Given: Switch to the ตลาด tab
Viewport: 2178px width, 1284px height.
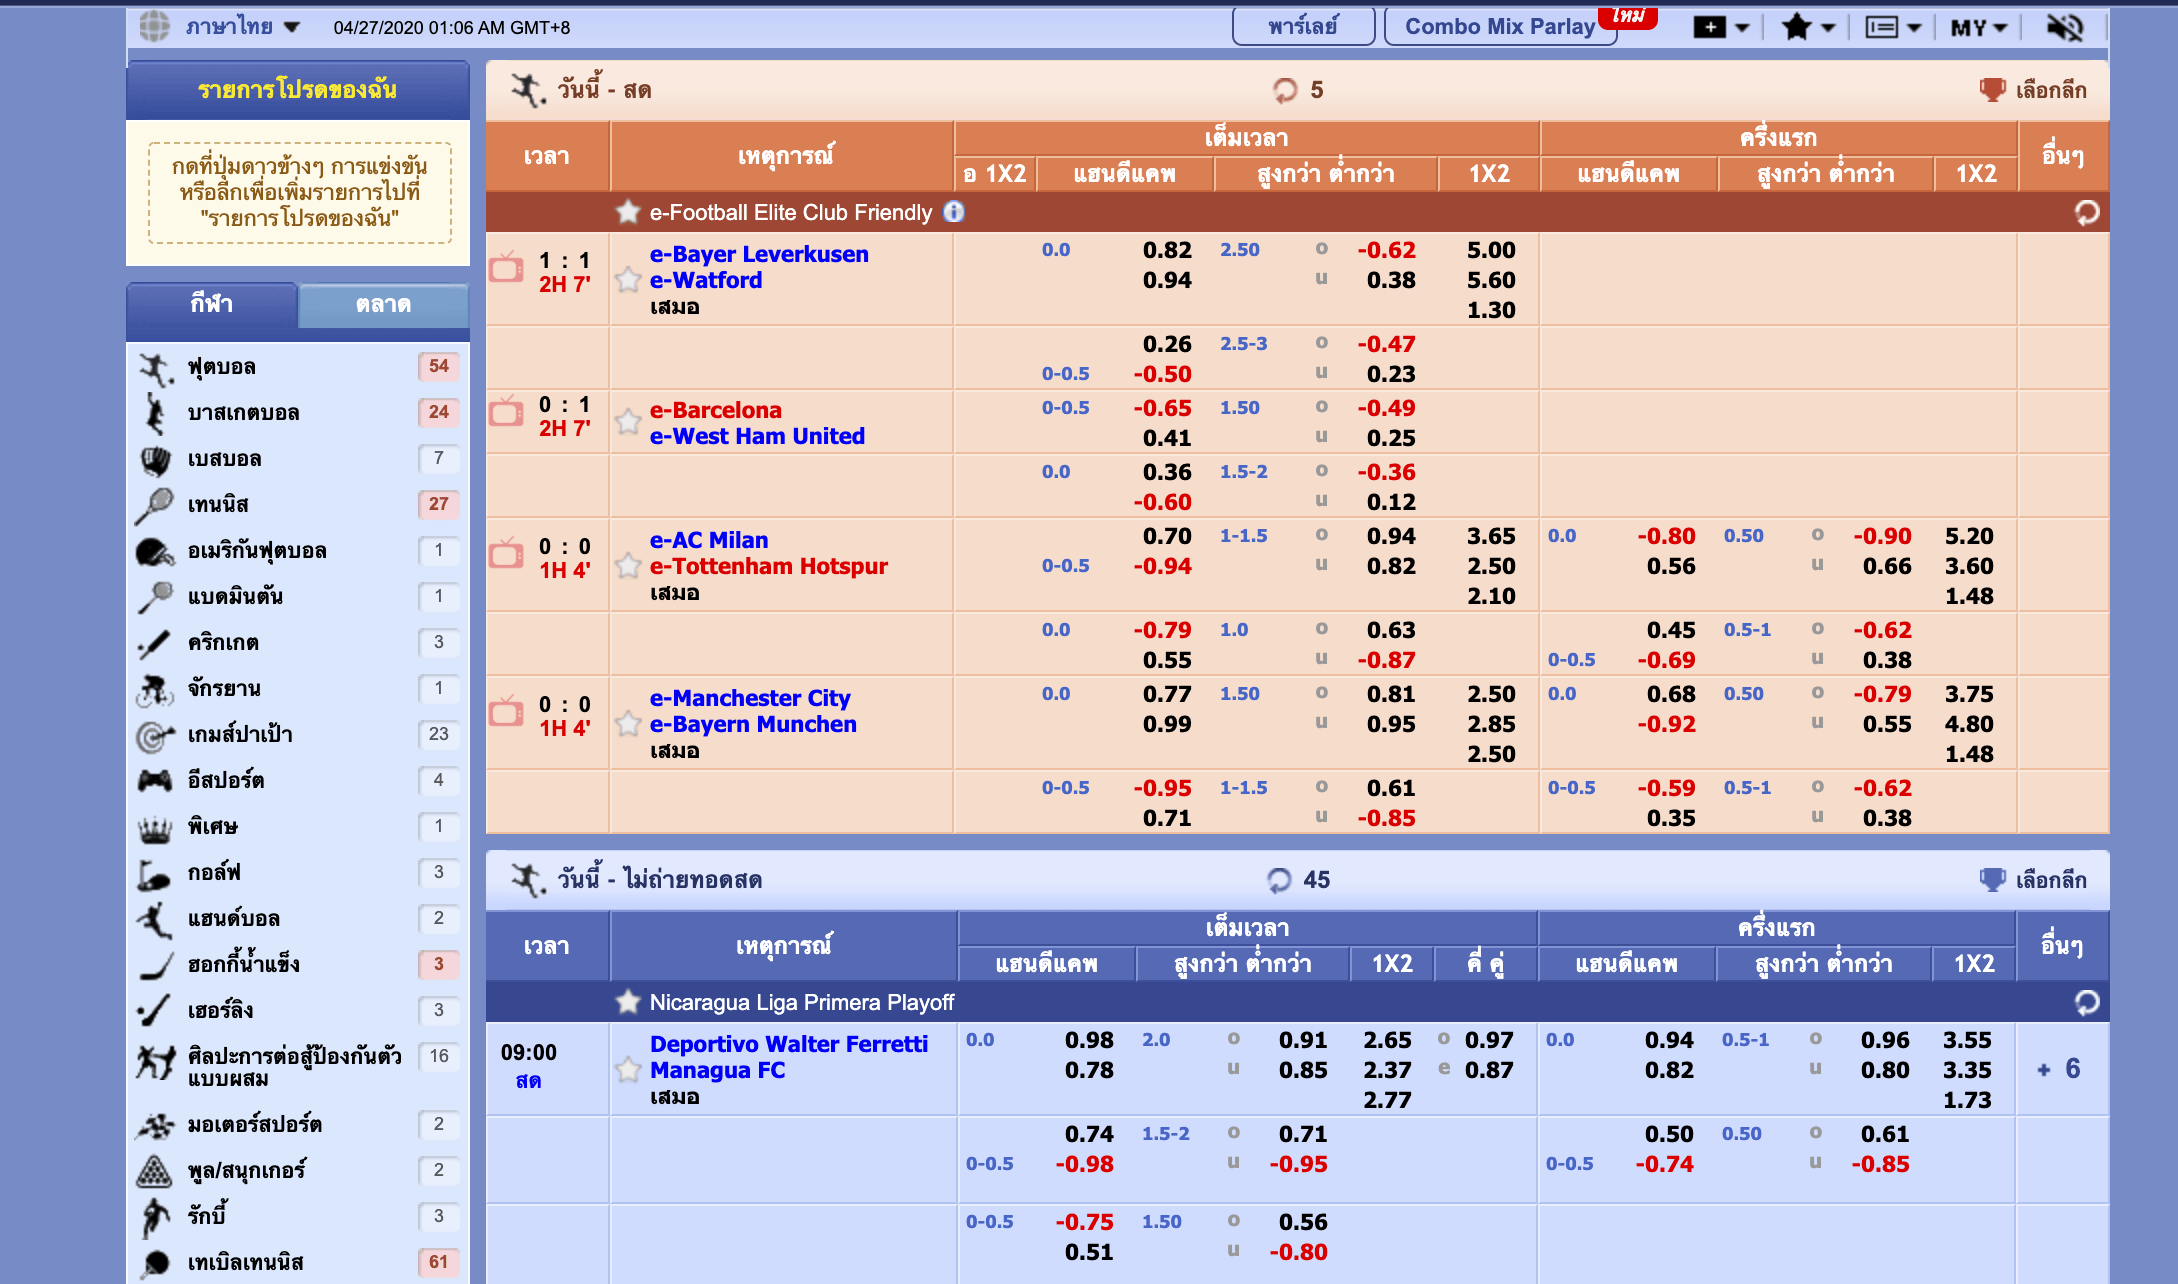Looking at the screenshot, I should click(x=383, y=306).
